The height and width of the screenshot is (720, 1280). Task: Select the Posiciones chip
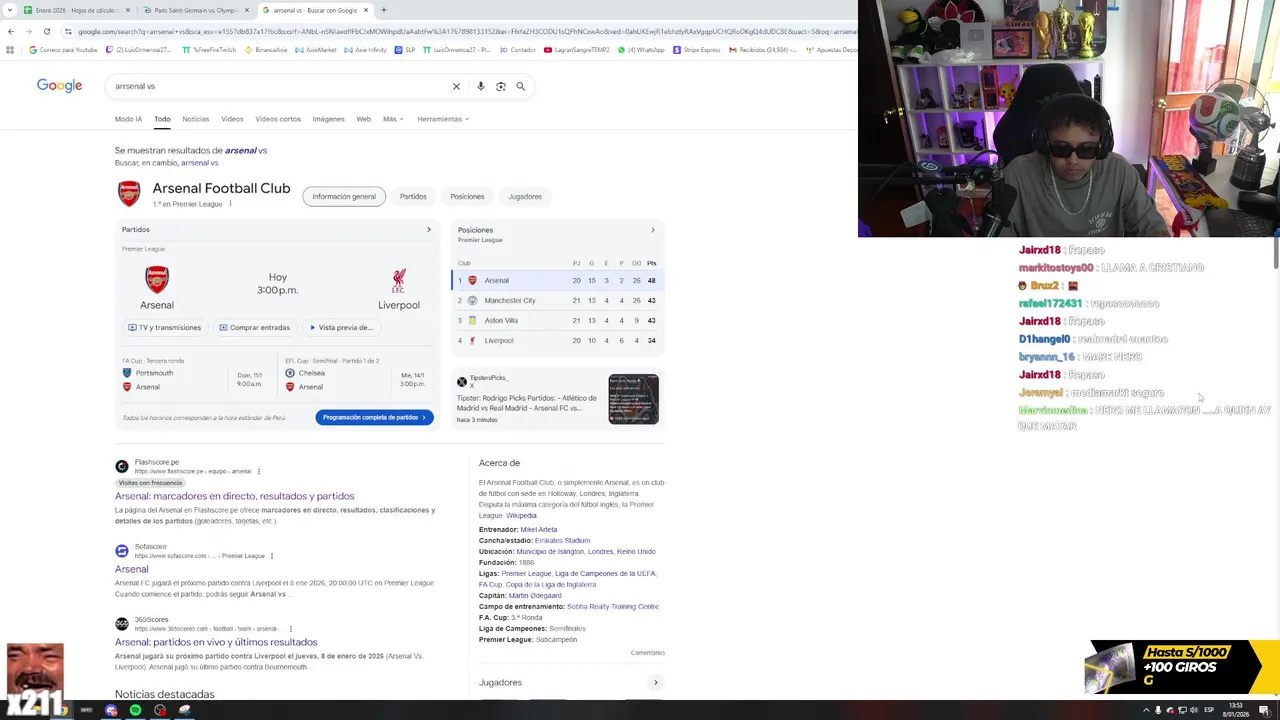coord(467,196)
